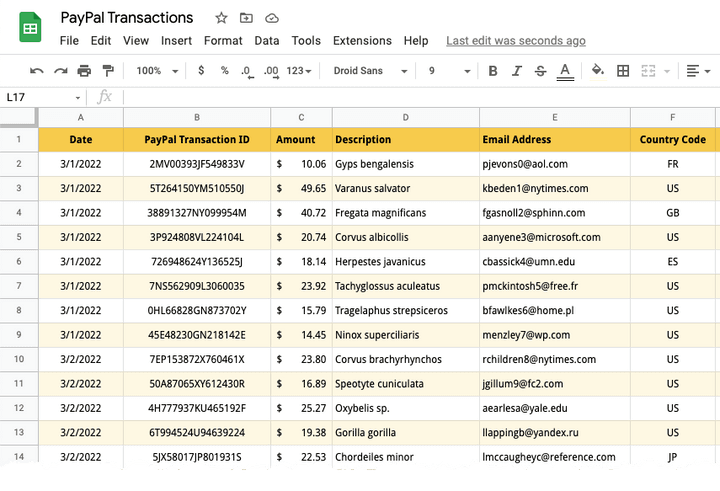Increase decimal places

click(x=271, y=72)
